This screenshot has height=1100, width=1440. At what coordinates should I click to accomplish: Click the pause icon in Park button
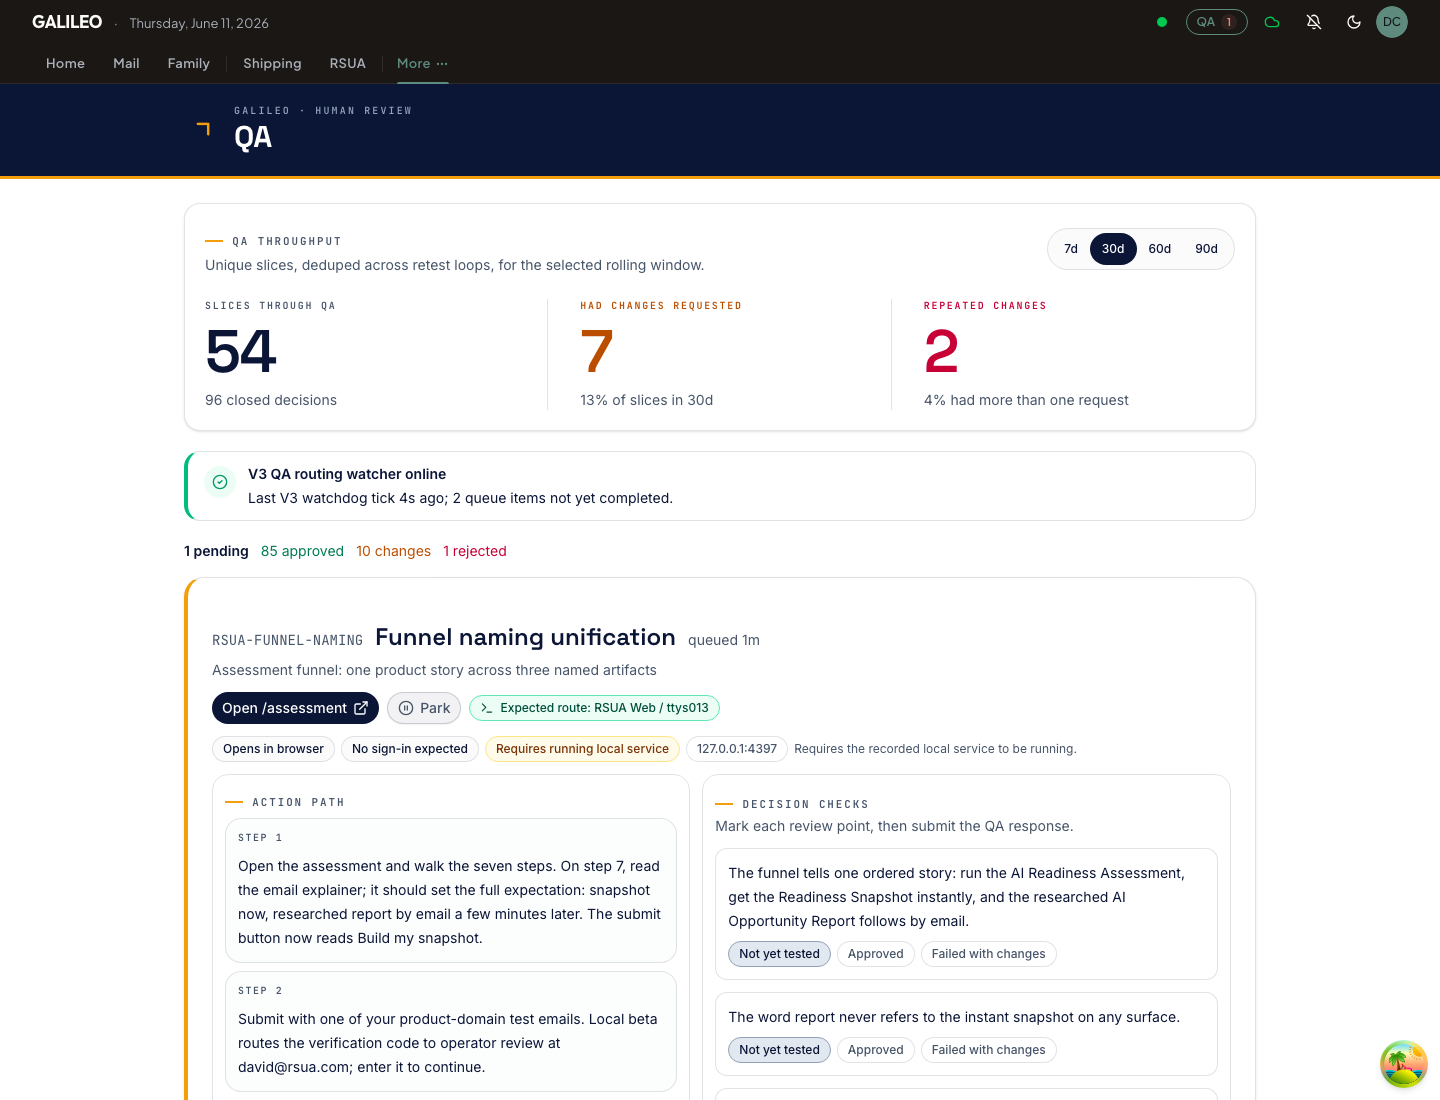pyautogui.click(x=406, y=708)
